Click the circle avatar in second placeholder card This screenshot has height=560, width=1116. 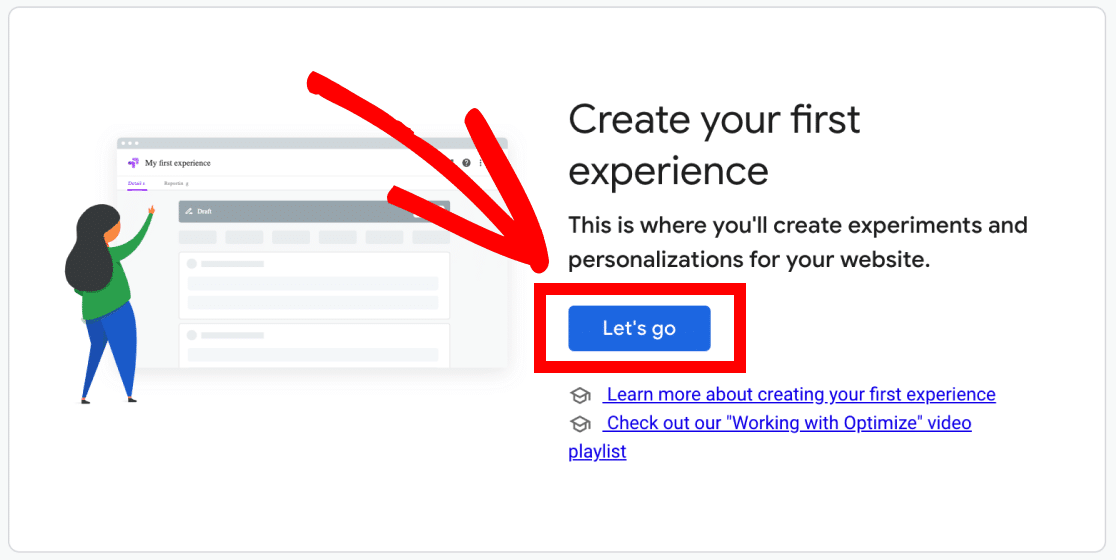tap(191, 335)
